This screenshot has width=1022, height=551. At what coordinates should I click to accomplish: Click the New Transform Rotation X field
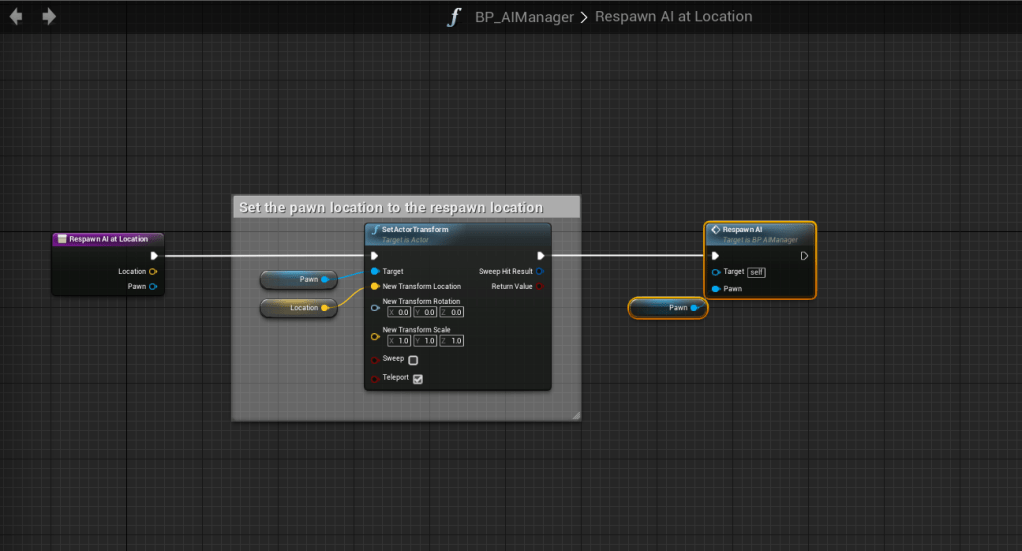398,312
